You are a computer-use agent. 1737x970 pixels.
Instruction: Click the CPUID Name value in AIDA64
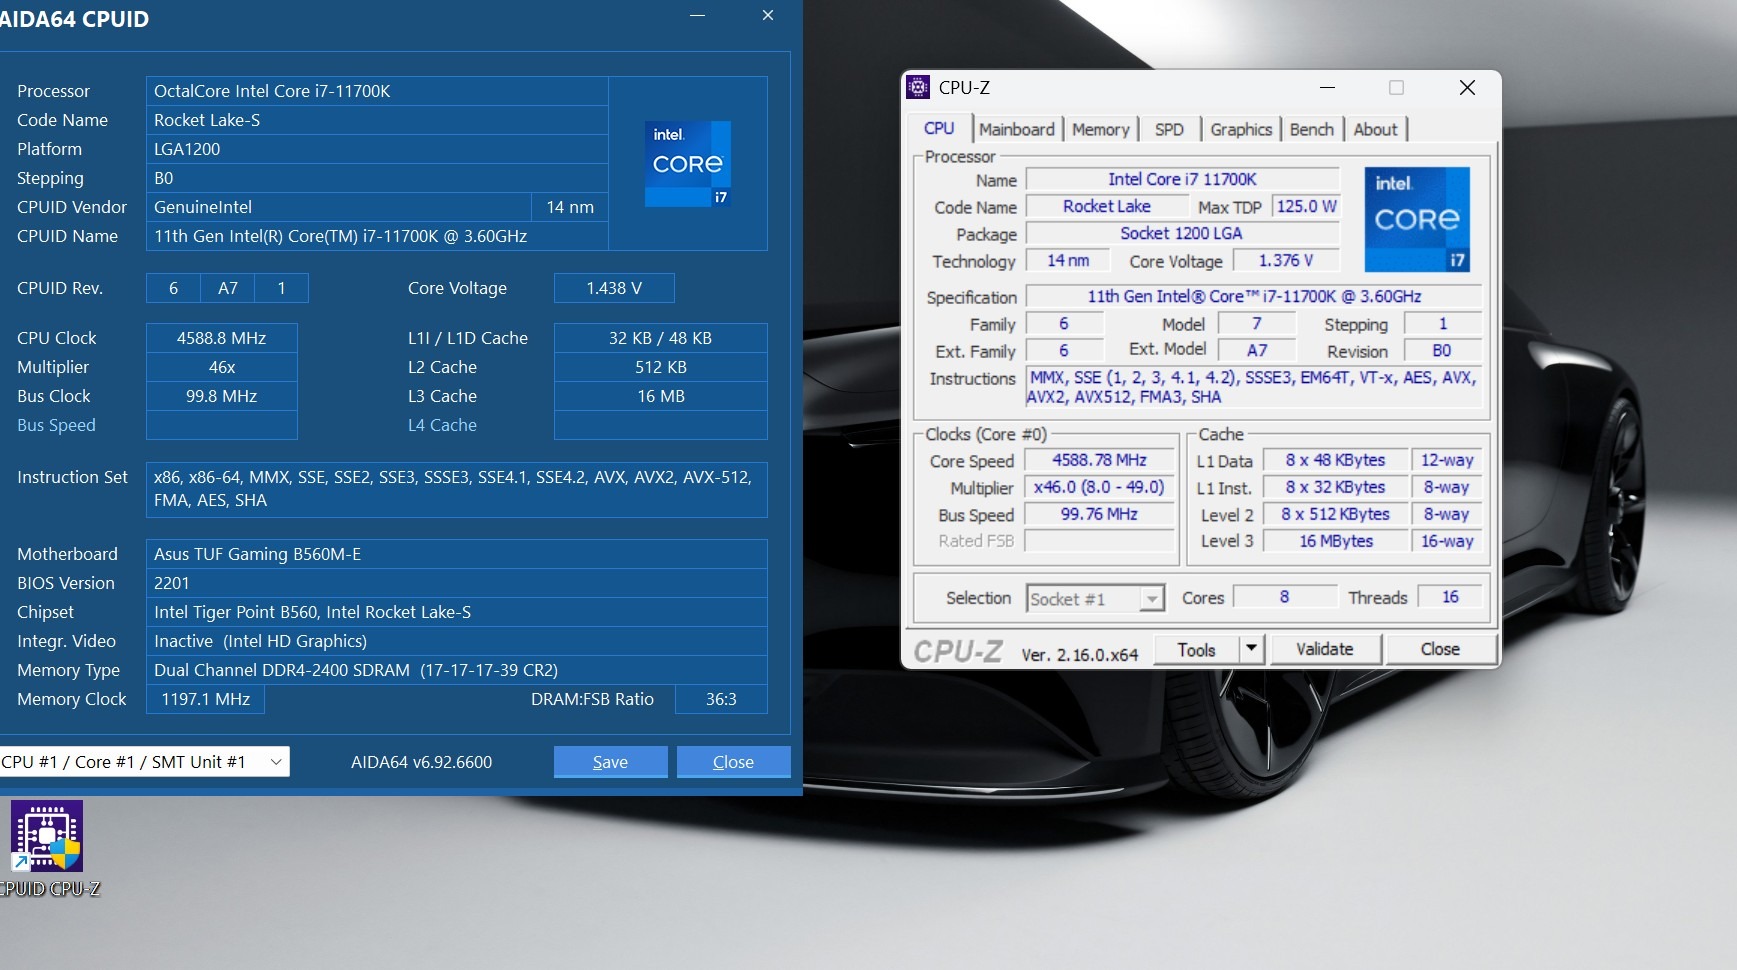click(x=377, y=236)
